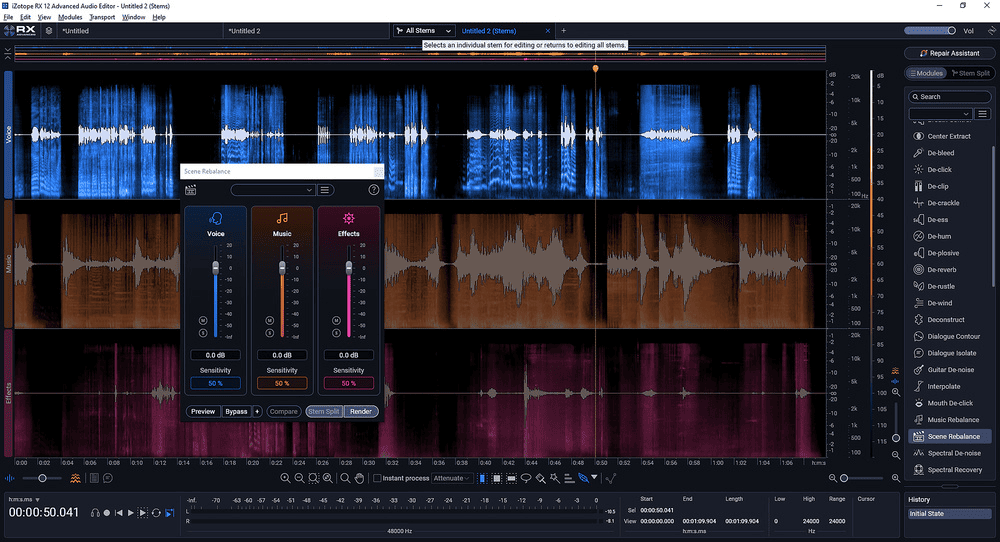Click the play selection button
Viewport: 1000px width, 542px height.
click(x=143, y=513)
